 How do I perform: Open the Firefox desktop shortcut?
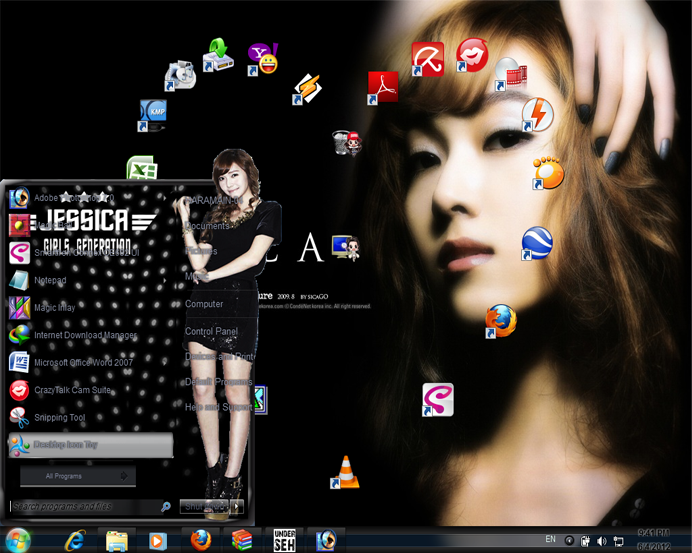[x=501, y=321]
